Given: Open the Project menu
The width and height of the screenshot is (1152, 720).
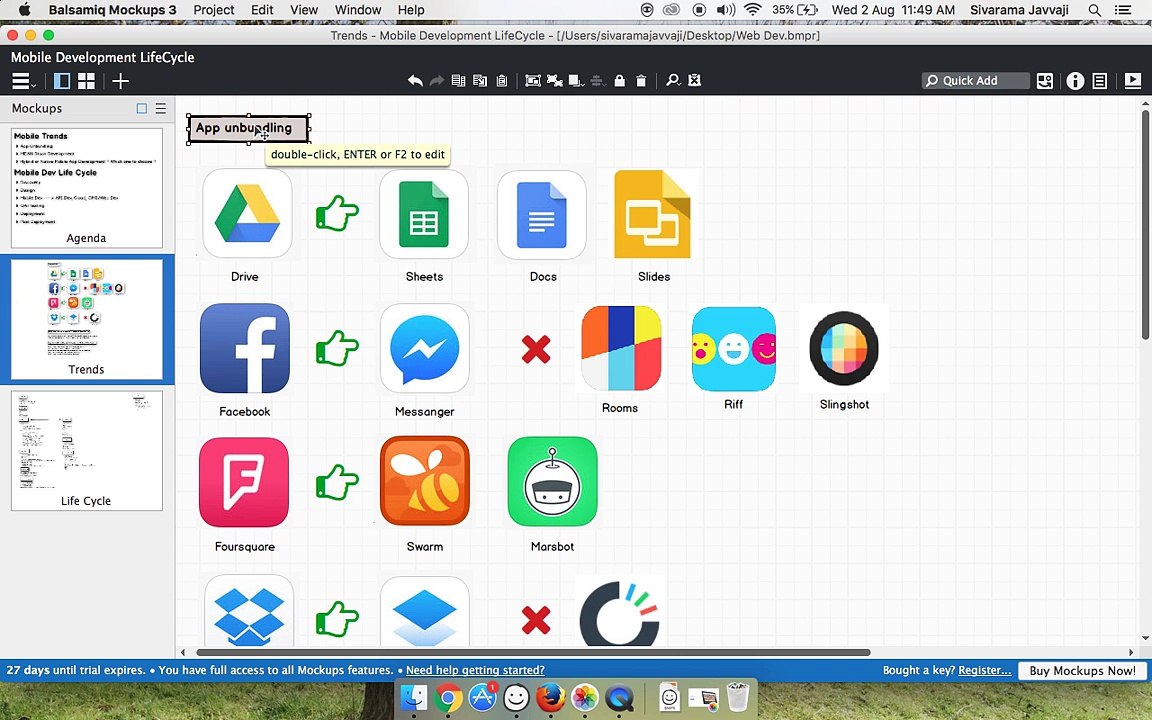Looking at the screenshot, I should [214, 10].
